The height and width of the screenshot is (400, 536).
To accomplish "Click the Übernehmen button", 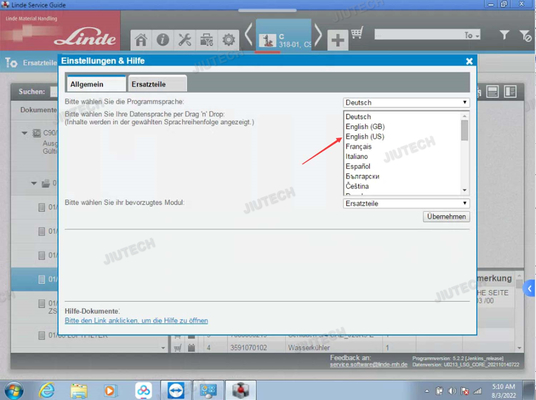I will pos(446,216).
